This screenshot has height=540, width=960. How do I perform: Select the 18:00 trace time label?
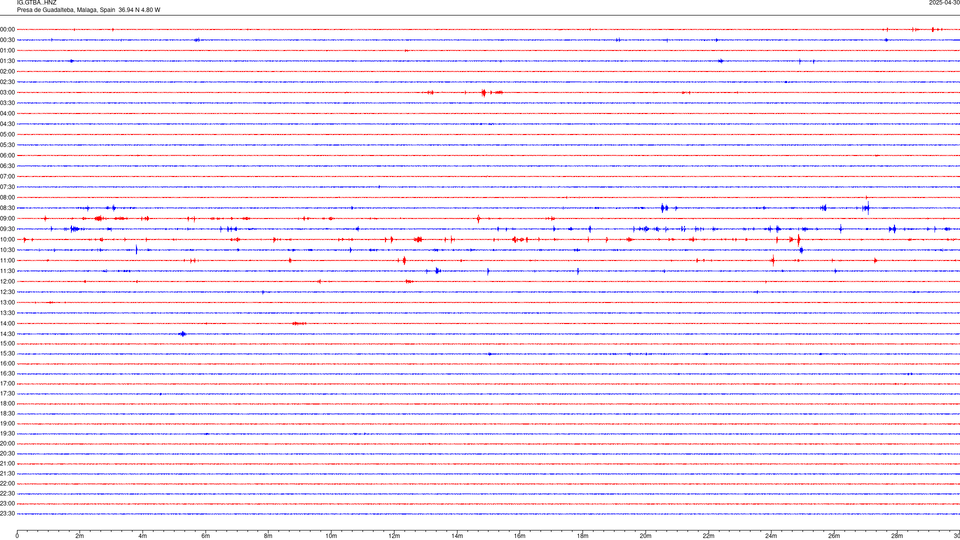[x=7, y=403]
